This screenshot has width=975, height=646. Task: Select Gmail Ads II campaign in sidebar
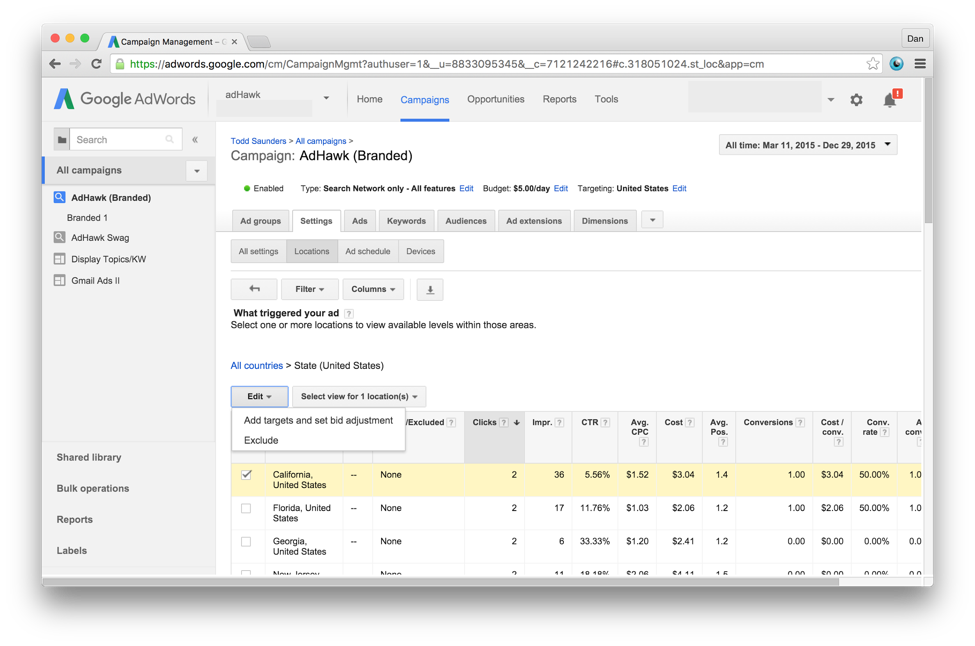(x=95, y=280)
